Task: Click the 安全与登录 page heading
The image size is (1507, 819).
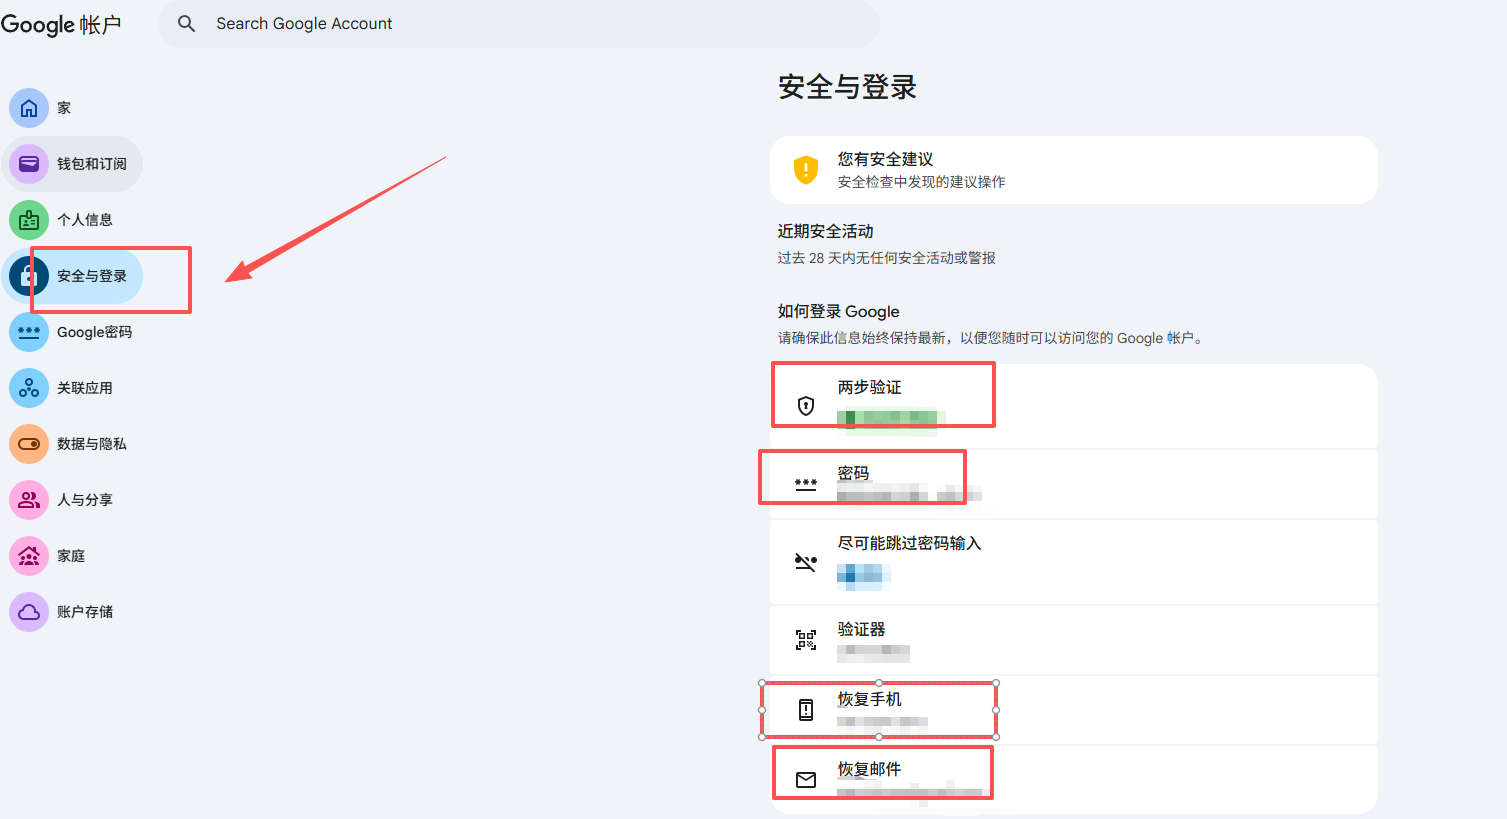Action: (x=848, y=87)
